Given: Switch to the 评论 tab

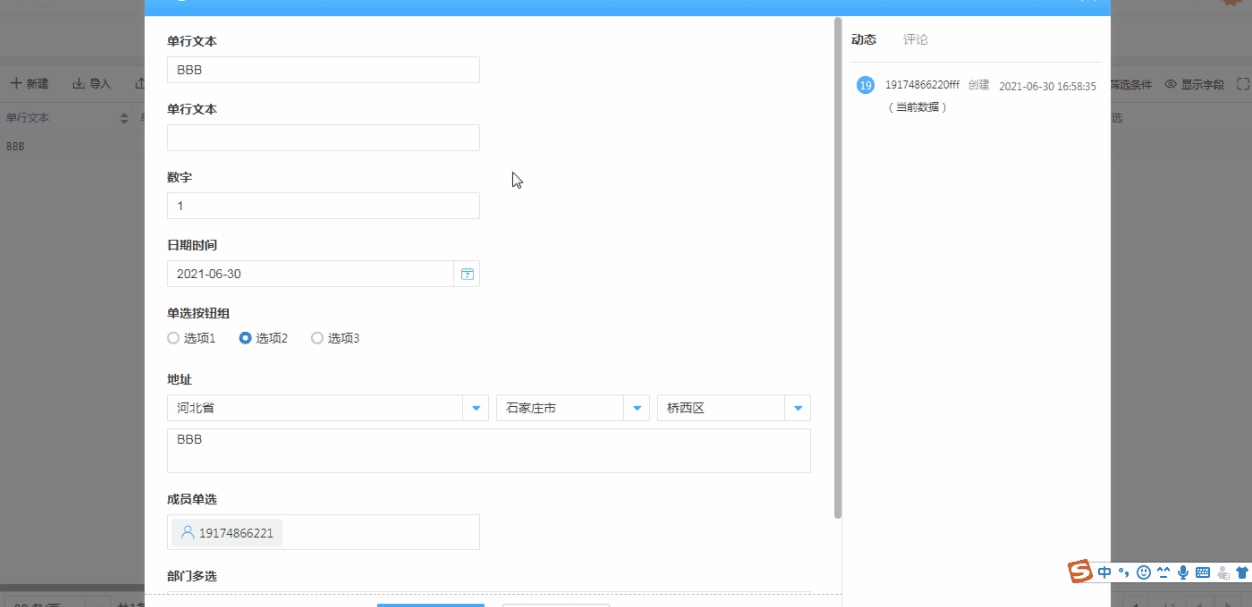Looking at the screenshot, I should click(x=915, y=40).
